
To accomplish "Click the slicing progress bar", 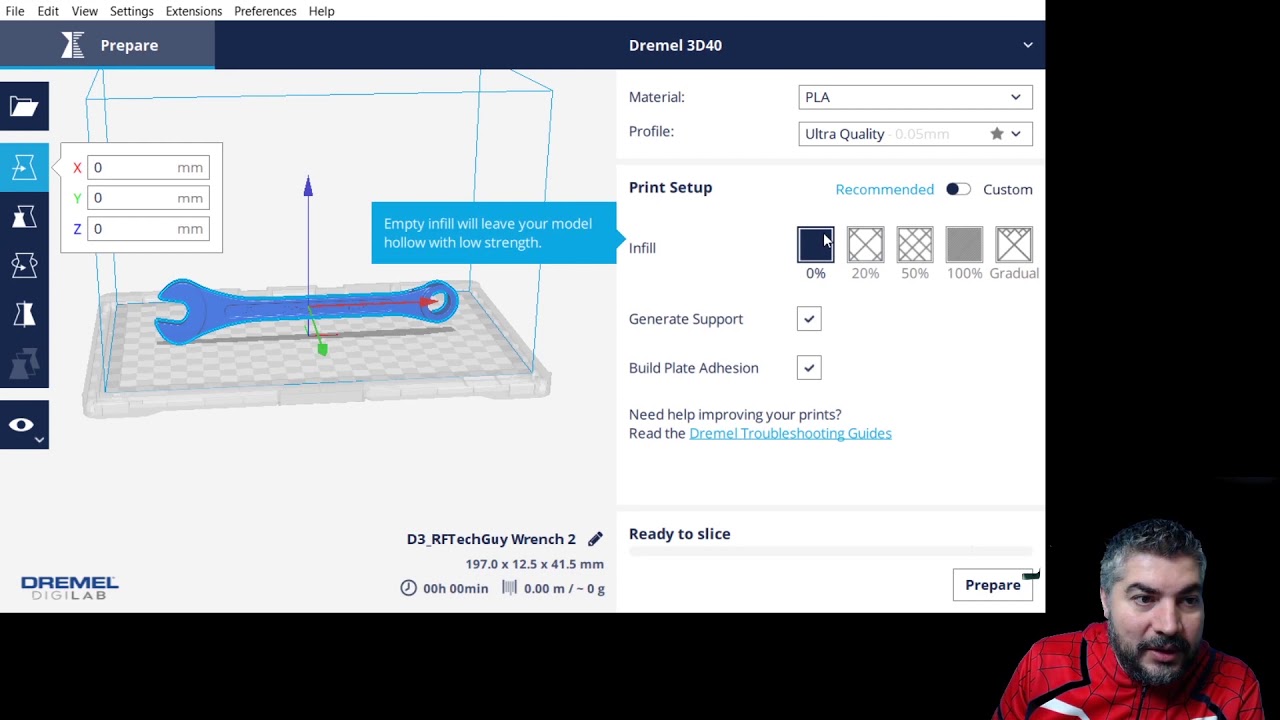I will pos(830,551).
